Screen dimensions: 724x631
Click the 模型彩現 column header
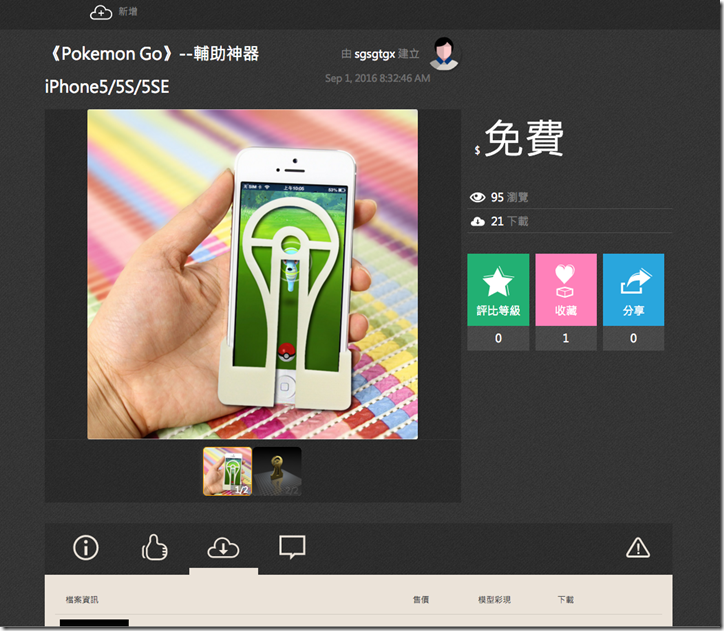pos(494,600)
